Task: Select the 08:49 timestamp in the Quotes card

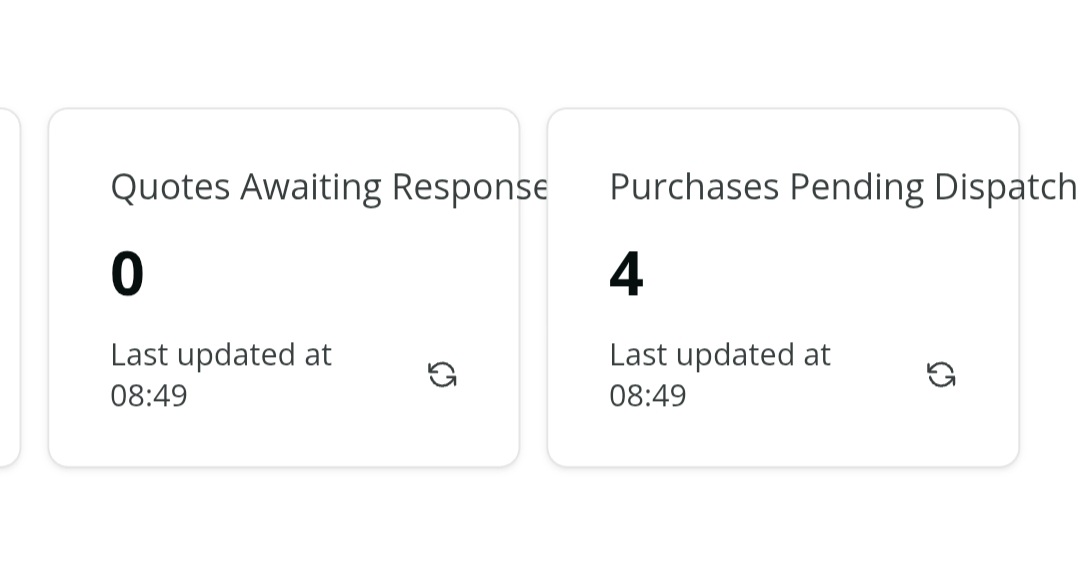Action: [149, 396]
